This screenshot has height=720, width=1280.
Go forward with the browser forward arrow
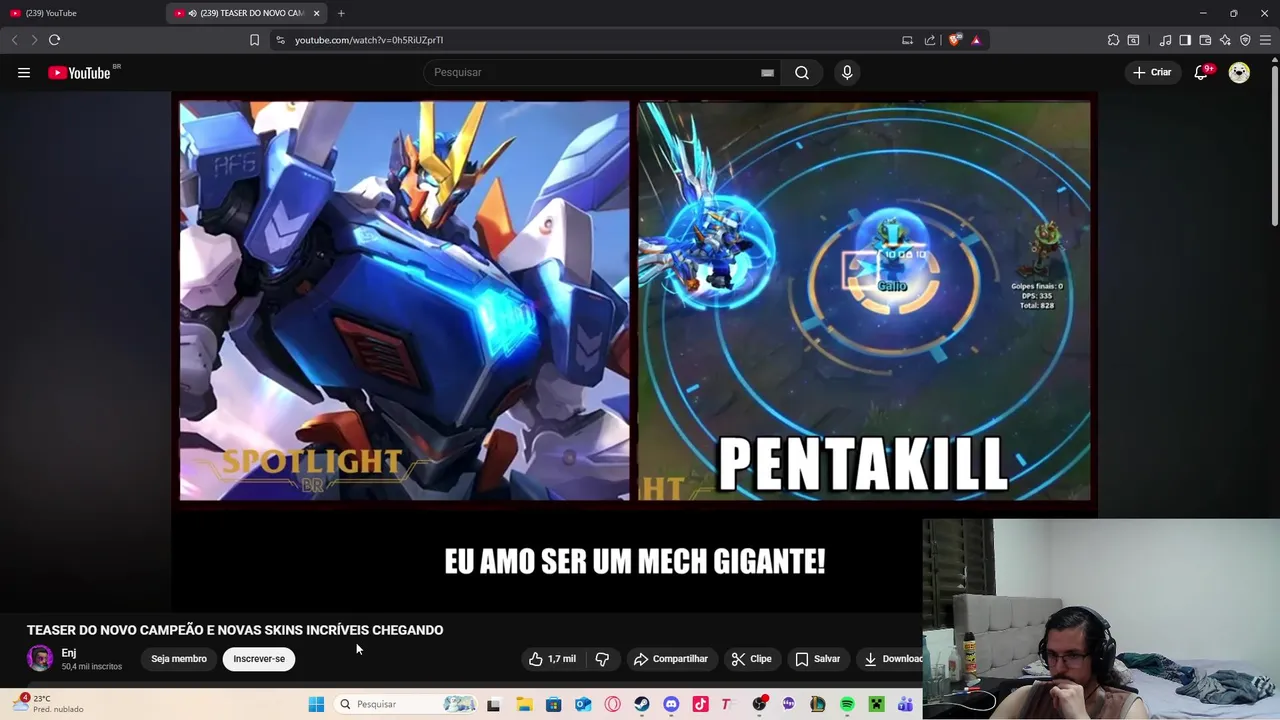34,40
